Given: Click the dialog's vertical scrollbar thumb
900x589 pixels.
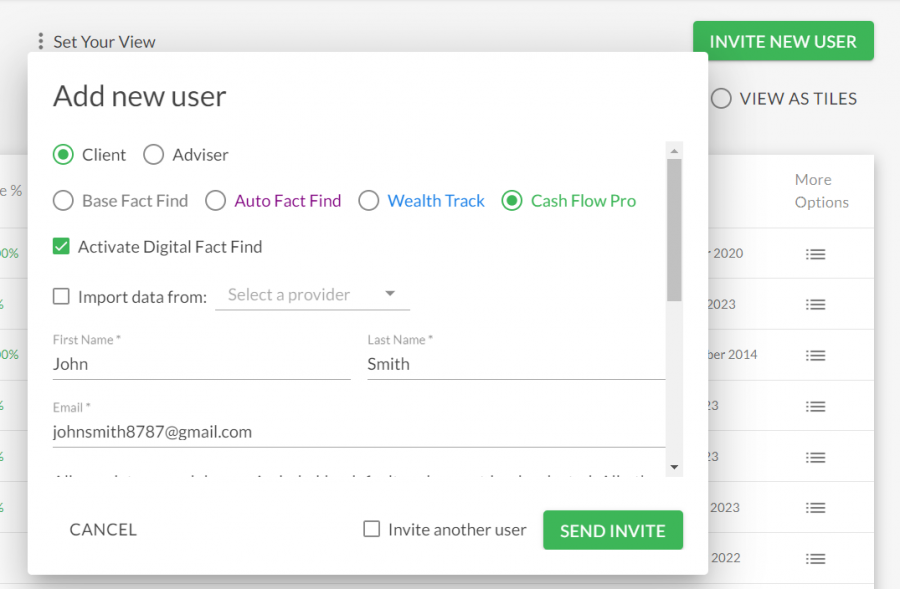Looking at the screenshot, I should click(674, 230).
